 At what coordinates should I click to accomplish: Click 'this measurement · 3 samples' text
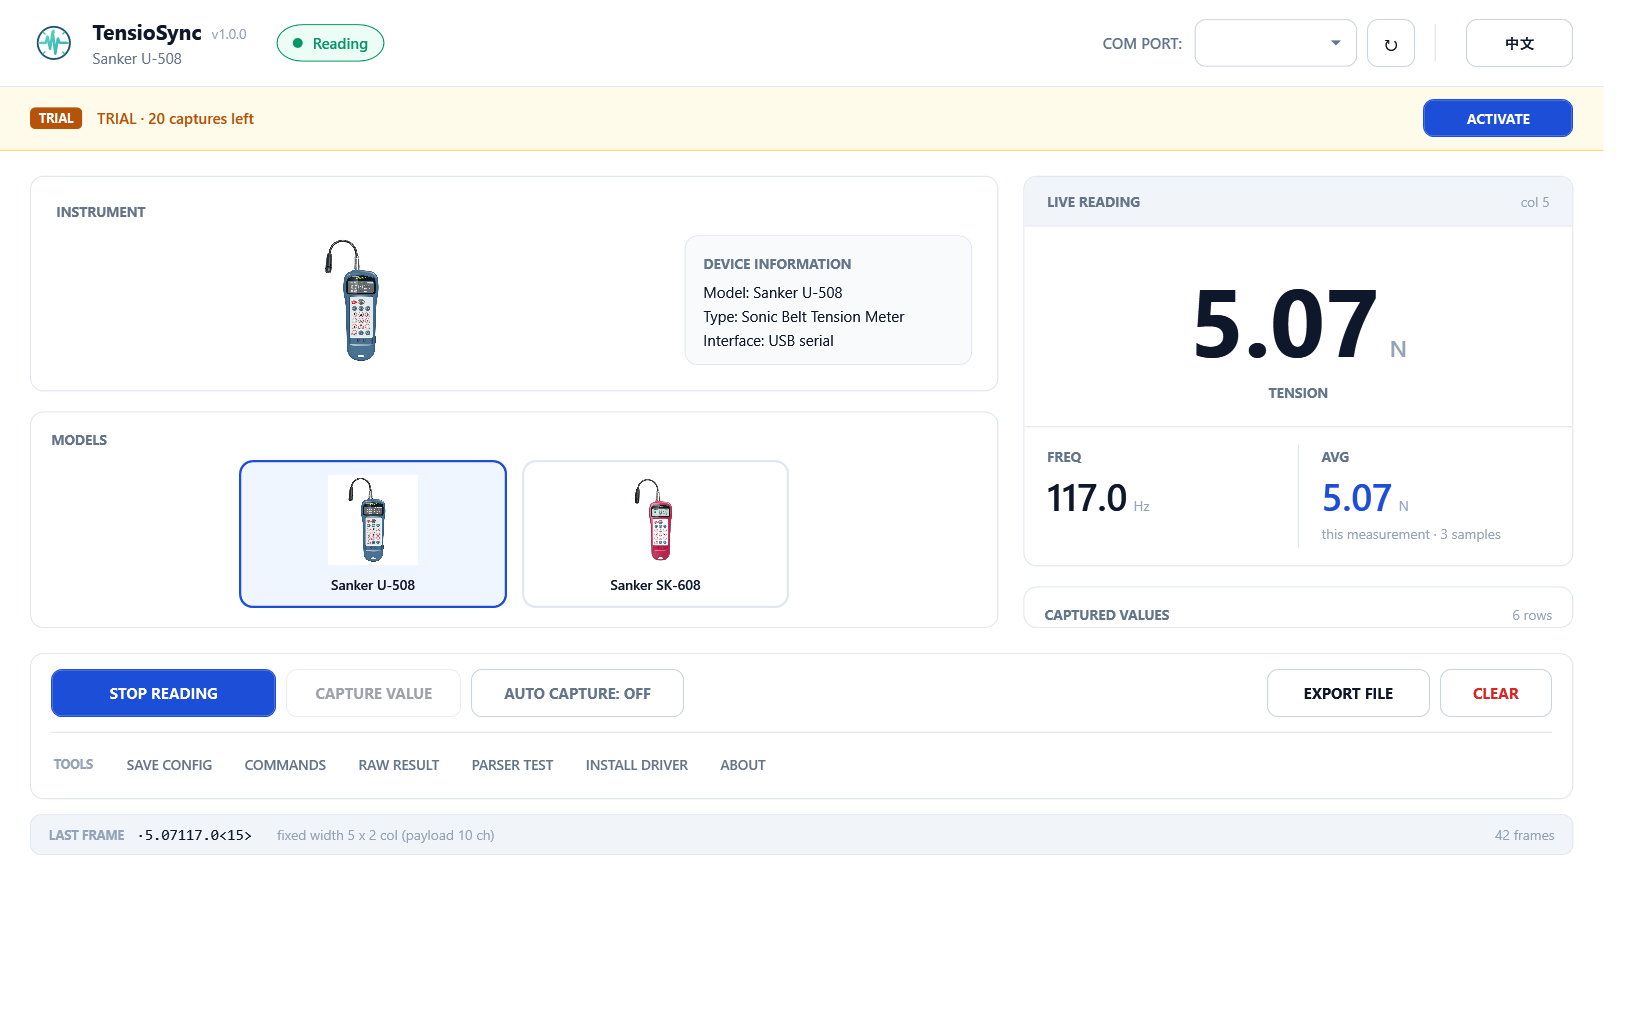click(1411, 534)
